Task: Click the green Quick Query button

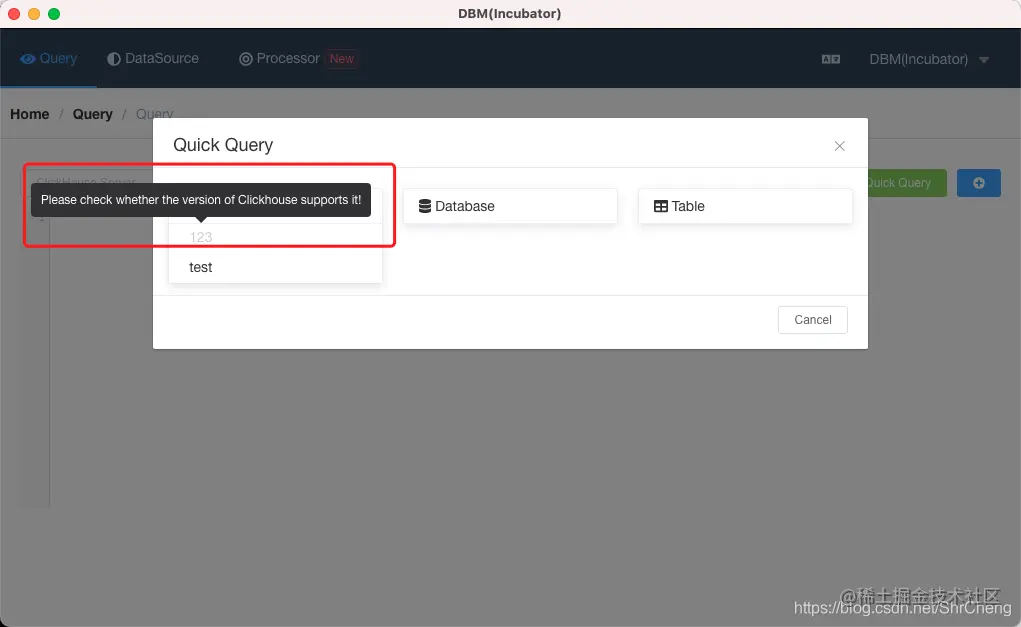Action: [x=905, y=183]
